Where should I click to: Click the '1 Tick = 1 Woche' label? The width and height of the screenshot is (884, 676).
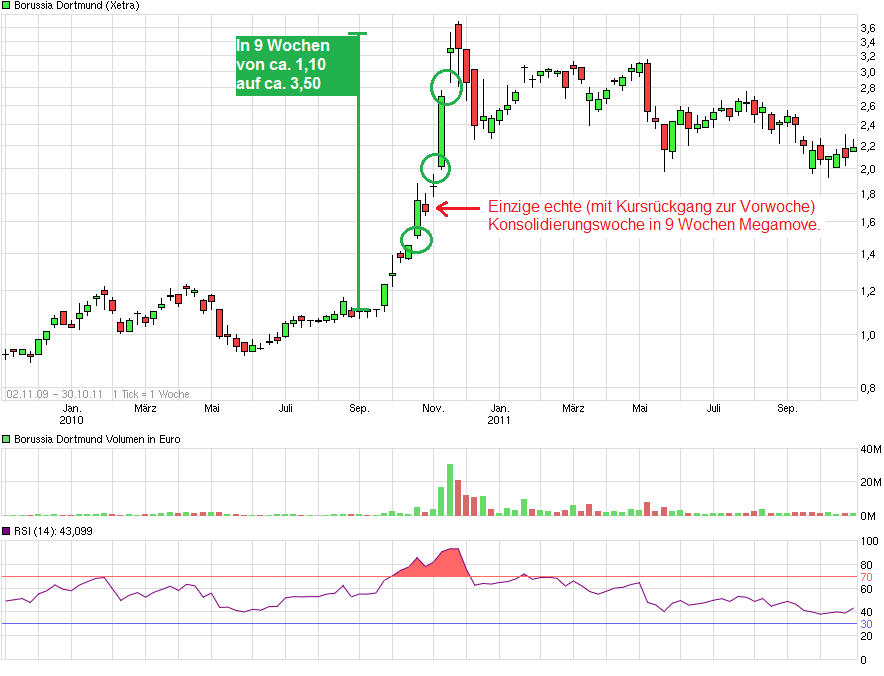coord(151,394)
